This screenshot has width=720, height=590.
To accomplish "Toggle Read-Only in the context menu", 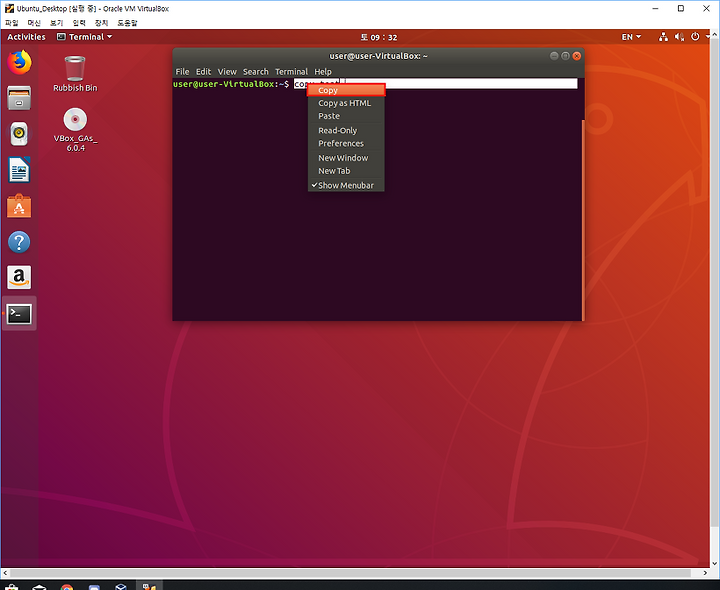I will [x=346, y=130].
